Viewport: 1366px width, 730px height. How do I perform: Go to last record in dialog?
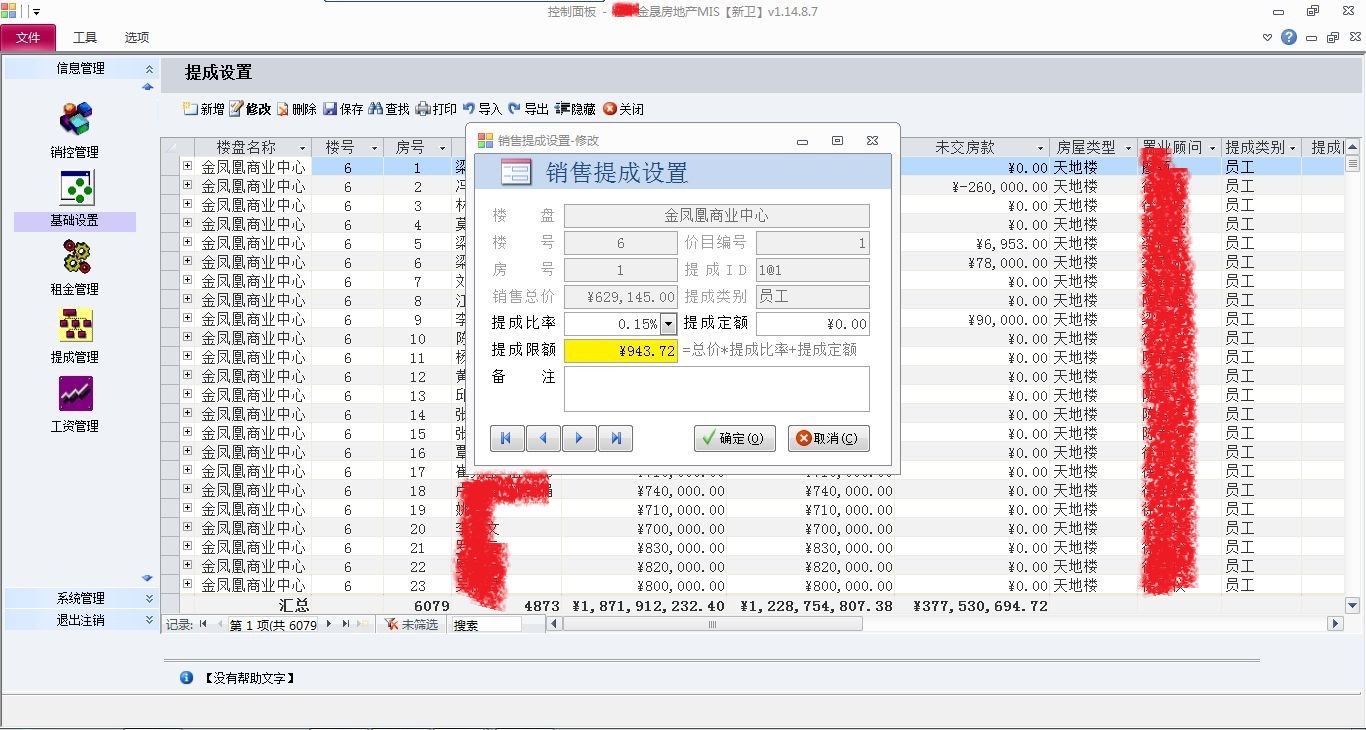click(615, 438)
